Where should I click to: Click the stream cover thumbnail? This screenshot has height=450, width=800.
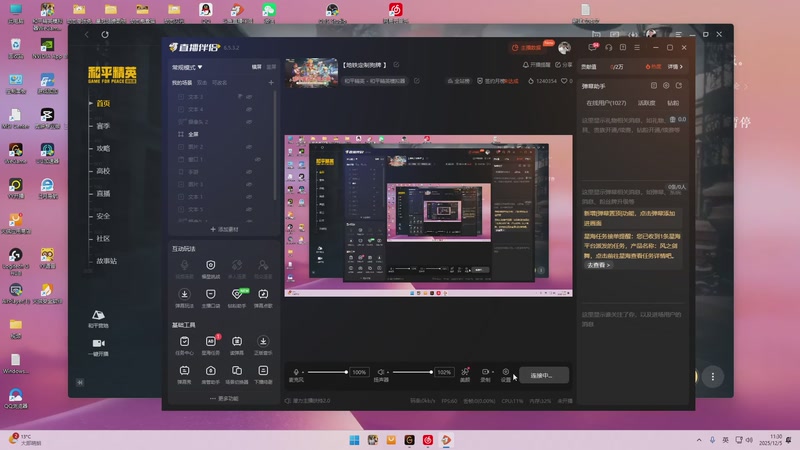(x=311, y=72)
